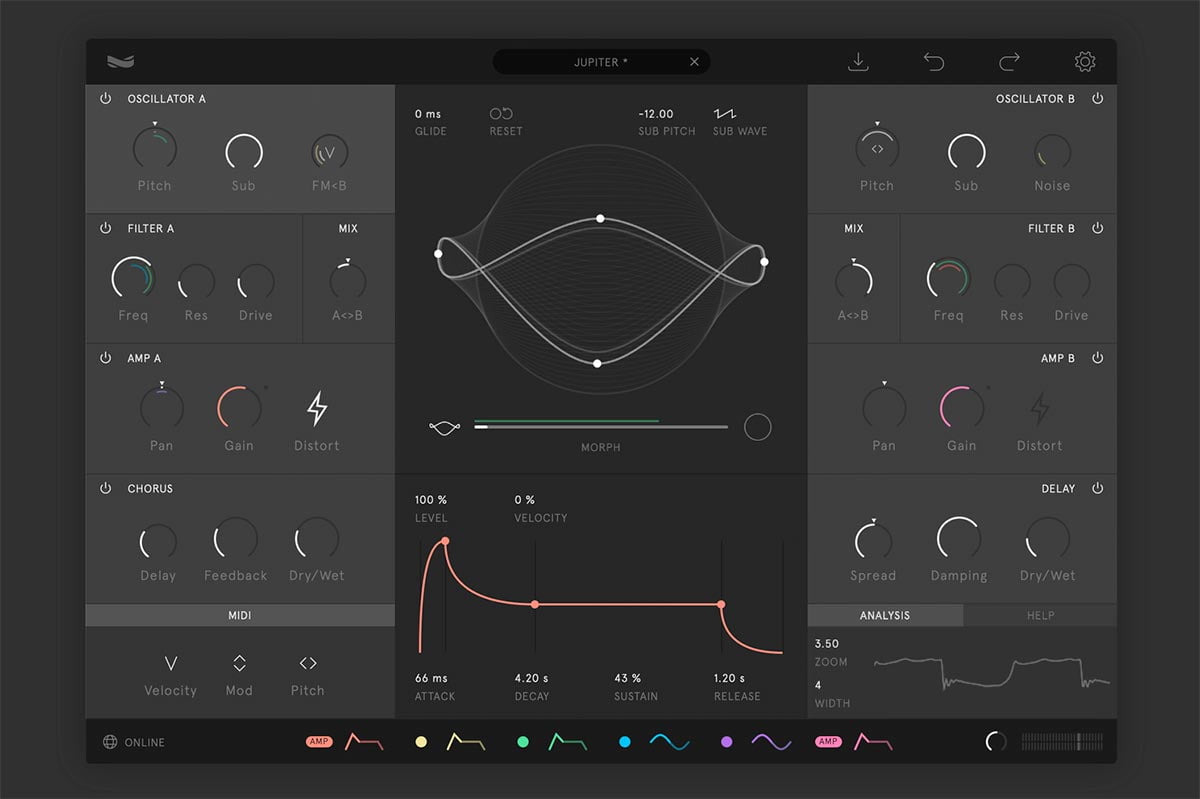Click the Delay Damping knob

pyautogui.click(x=959, y=539)
